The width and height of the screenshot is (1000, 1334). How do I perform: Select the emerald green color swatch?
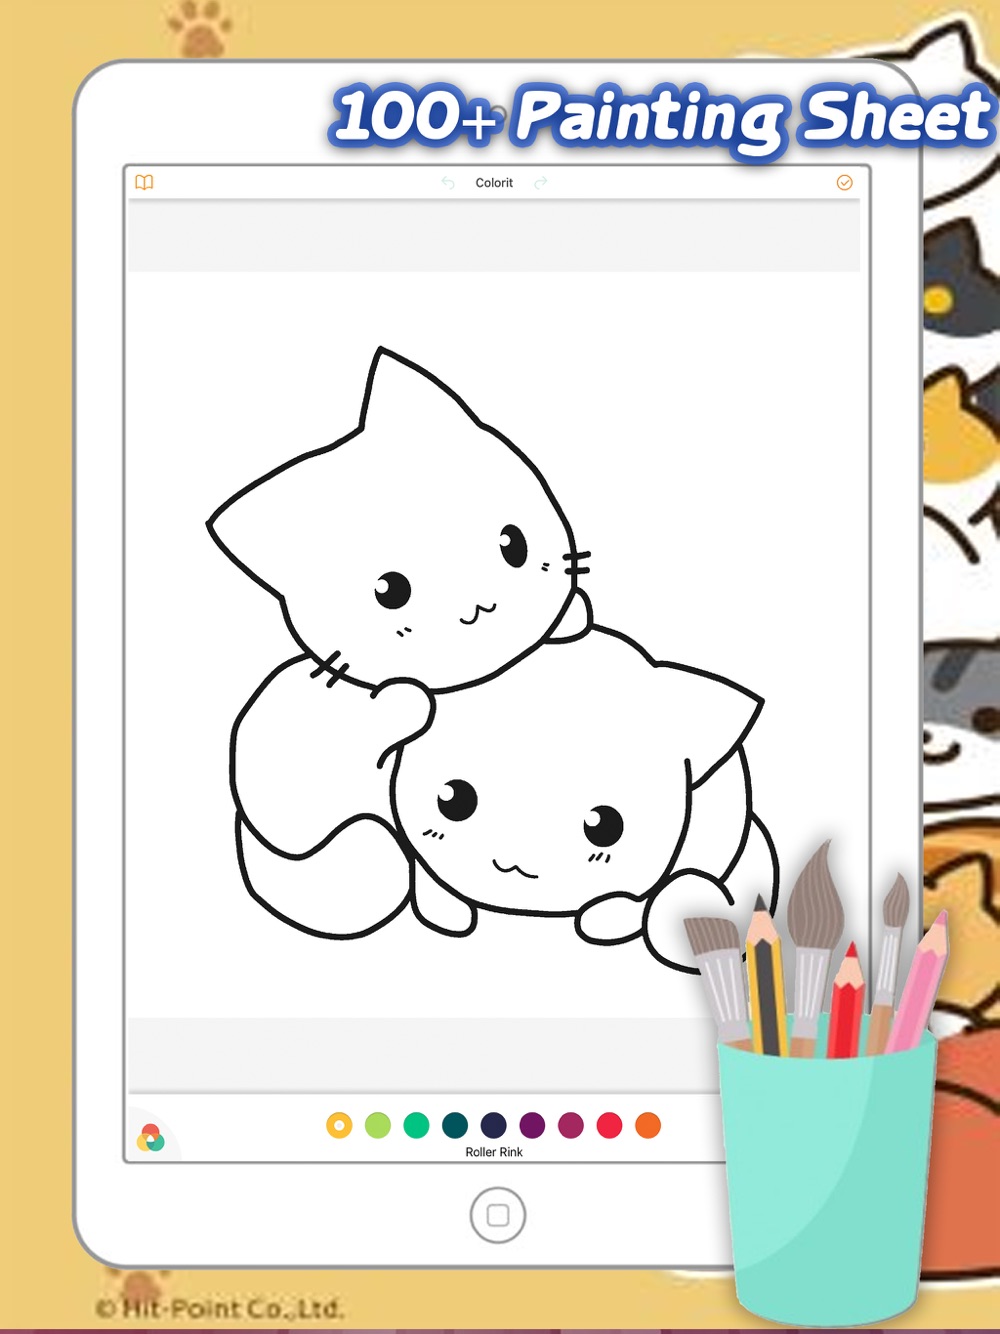point(416,1125)
